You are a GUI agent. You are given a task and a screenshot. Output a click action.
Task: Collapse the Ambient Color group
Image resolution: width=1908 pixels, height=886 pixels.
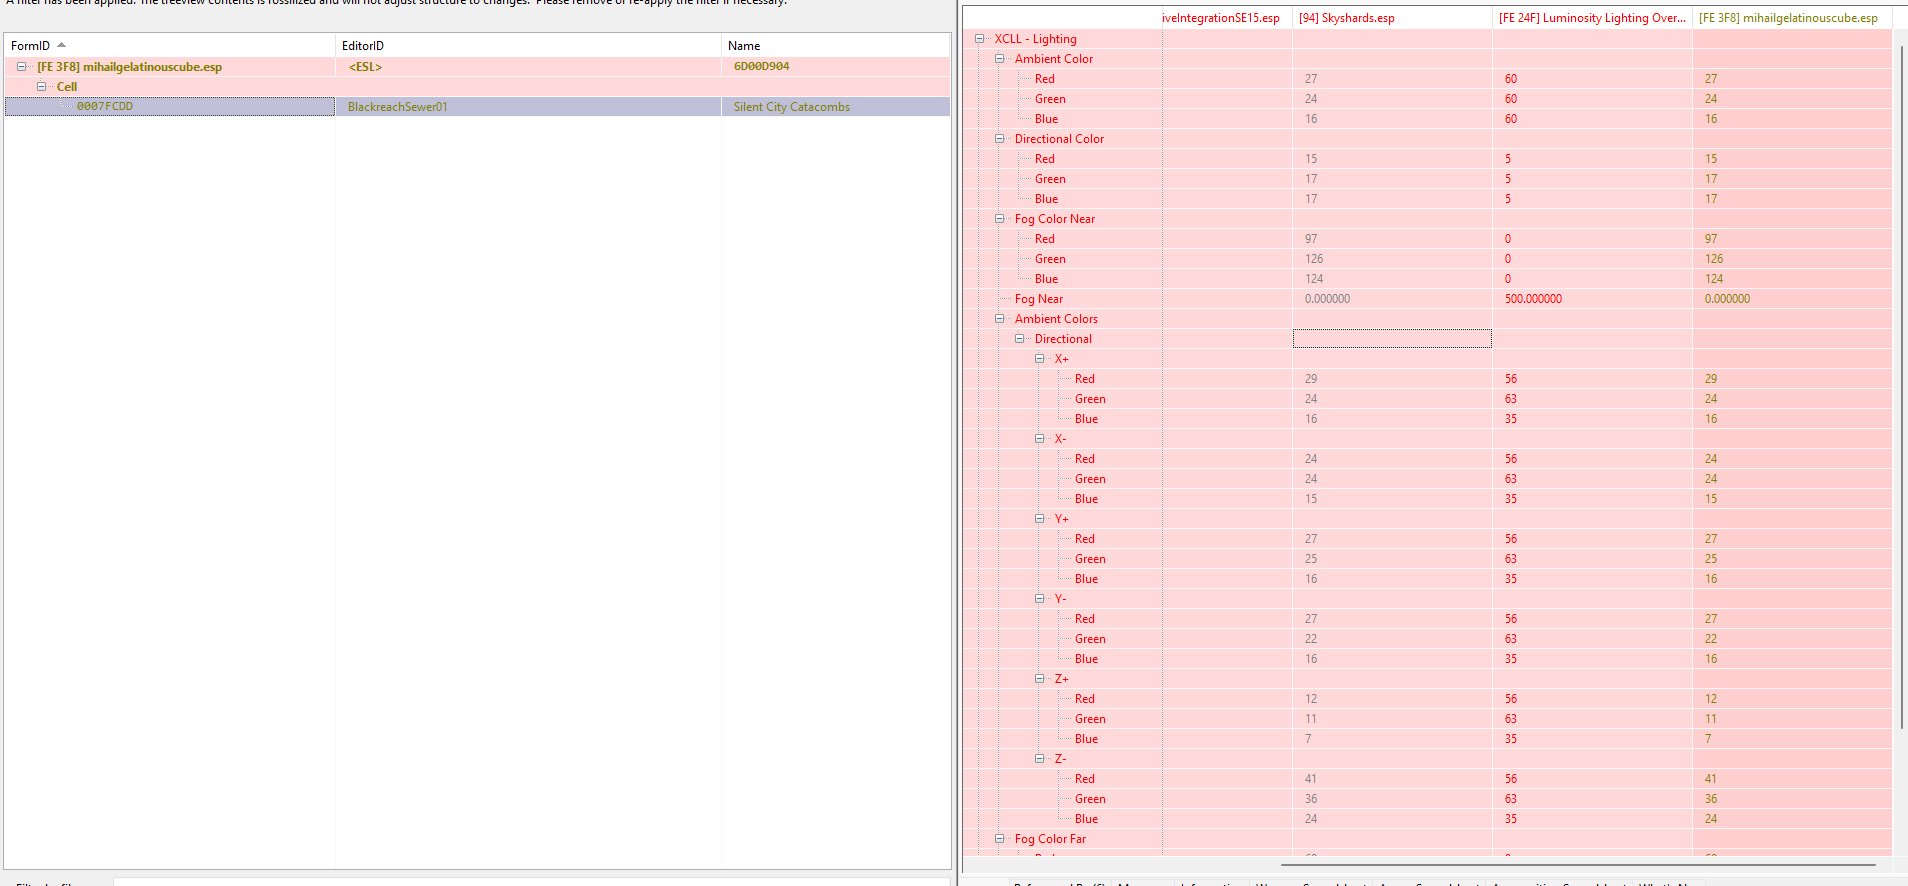999,59
